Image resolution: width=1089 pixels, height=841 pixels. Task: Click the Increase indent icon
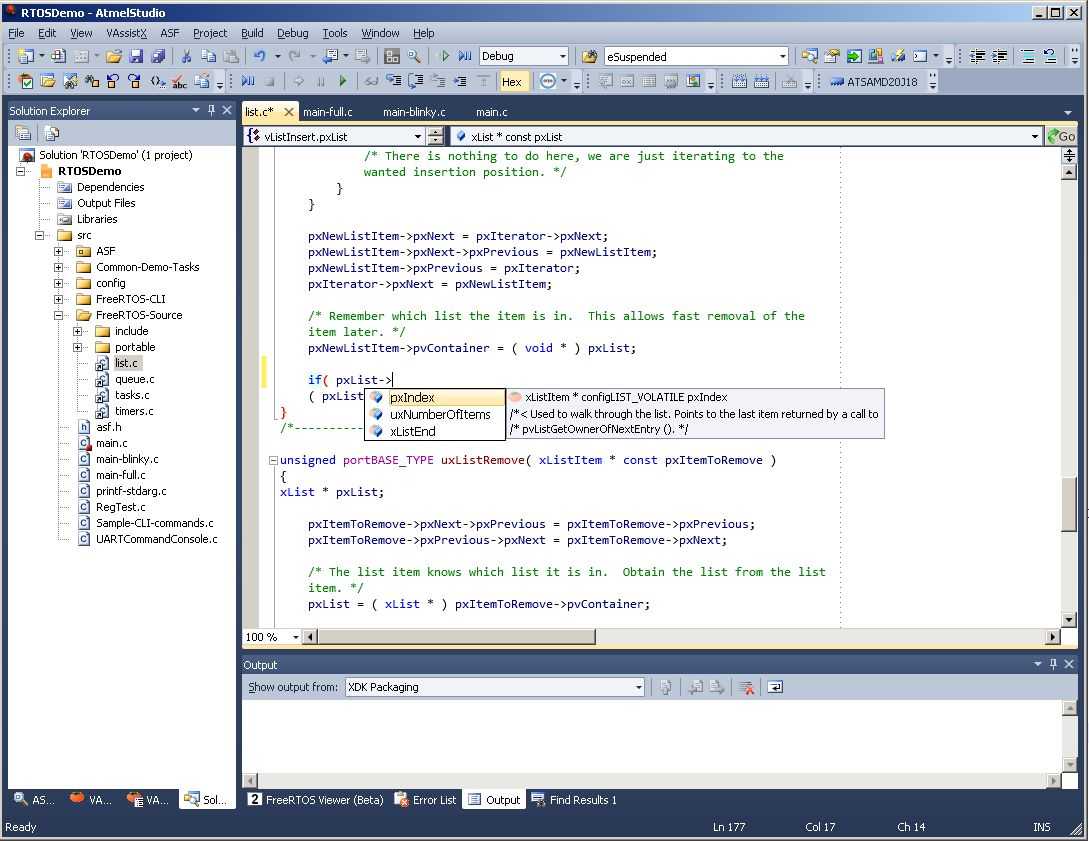(999, 56)
